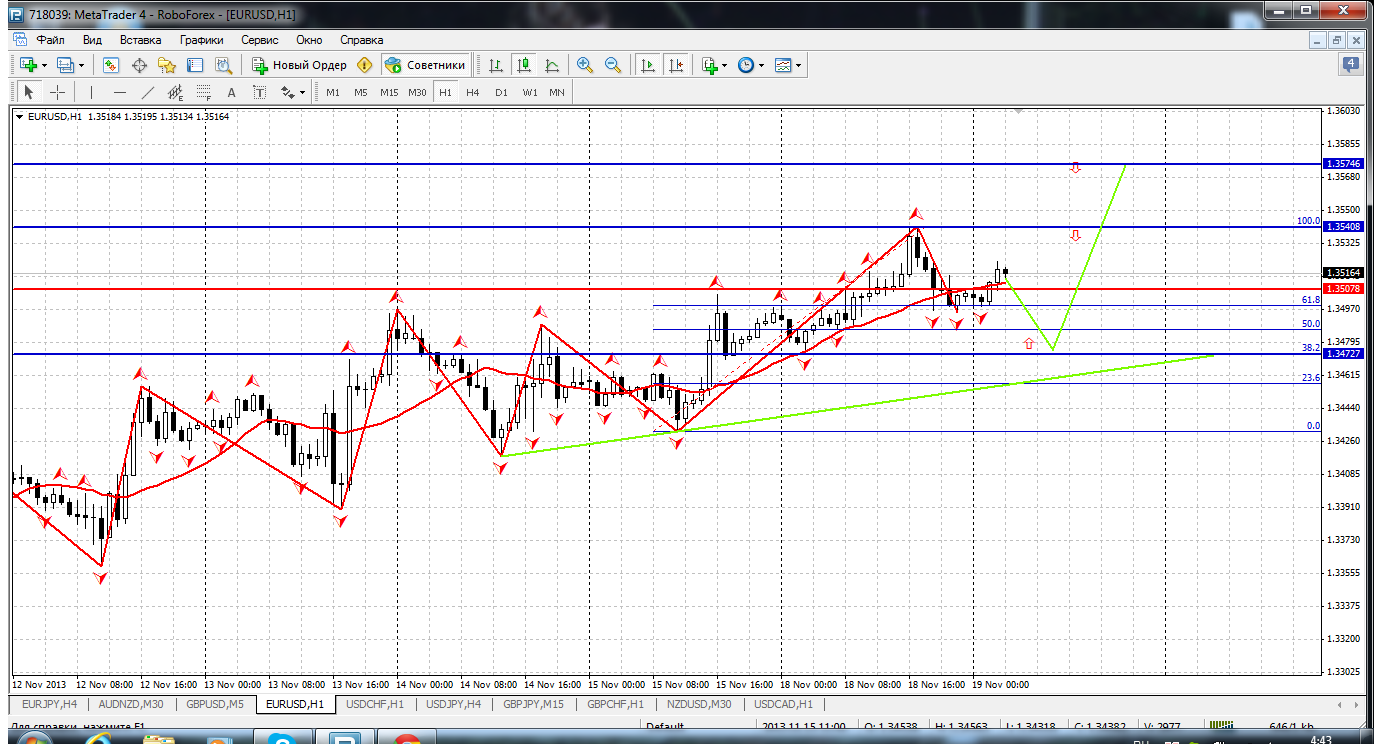
Task: Switch chart to candlestick display
Action: click(x=523, y=65)
